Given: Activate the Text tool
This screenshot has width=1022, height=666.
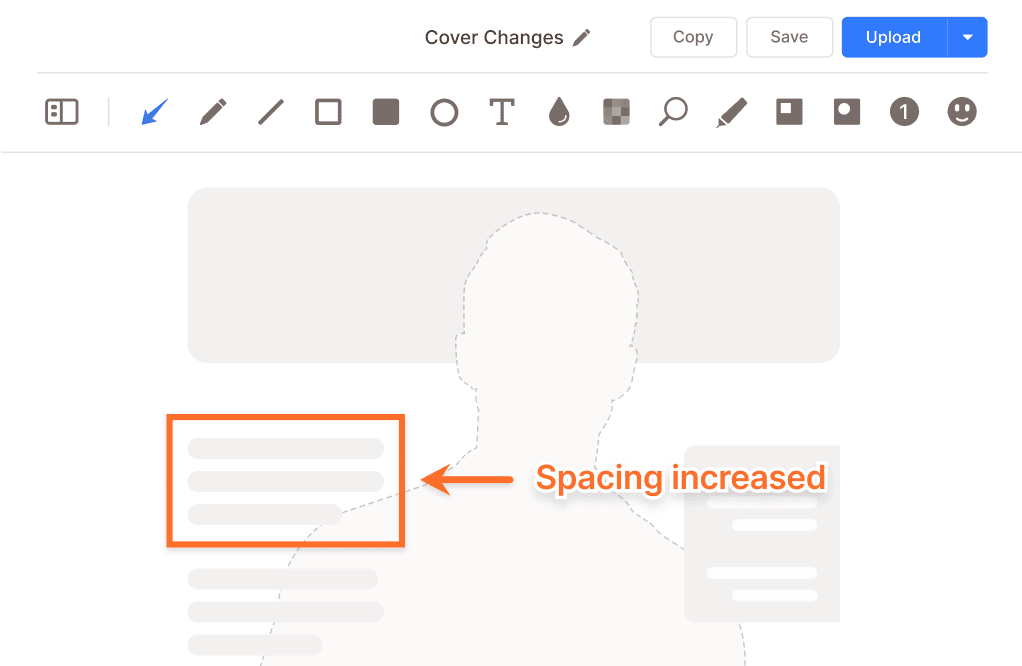Looking at the screenshot, I should (501, 112).
